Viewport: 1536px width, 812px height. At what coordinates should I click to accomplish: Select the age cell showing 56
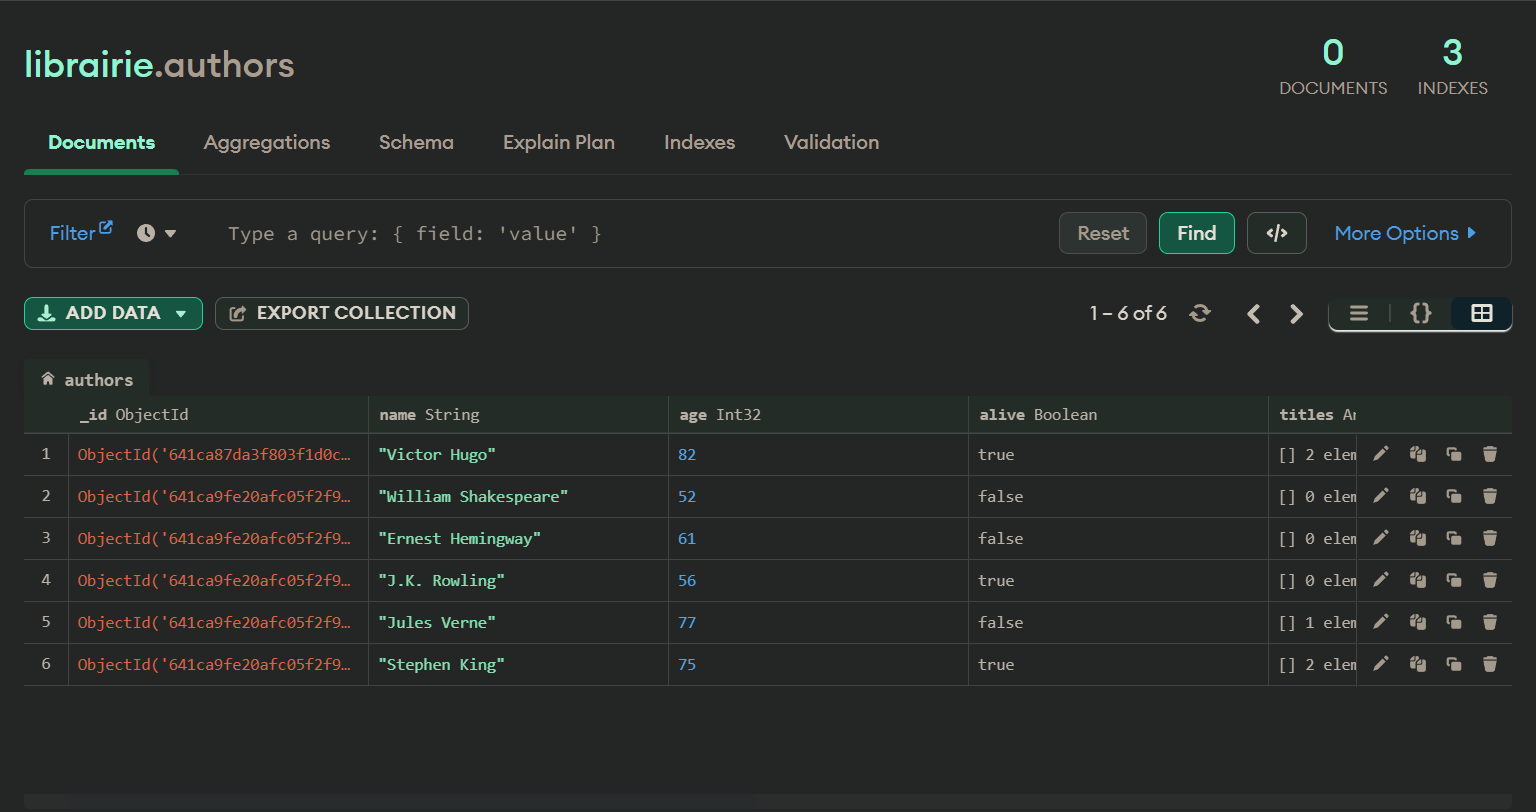tap(818, 580)
